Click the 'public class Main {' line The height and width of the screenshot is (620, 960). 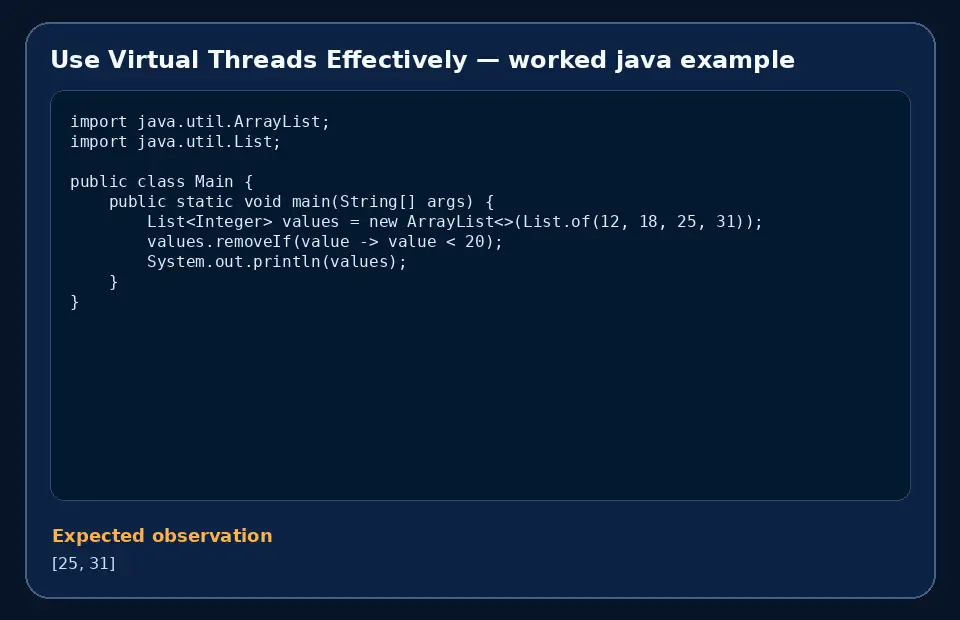click(162, 182)
